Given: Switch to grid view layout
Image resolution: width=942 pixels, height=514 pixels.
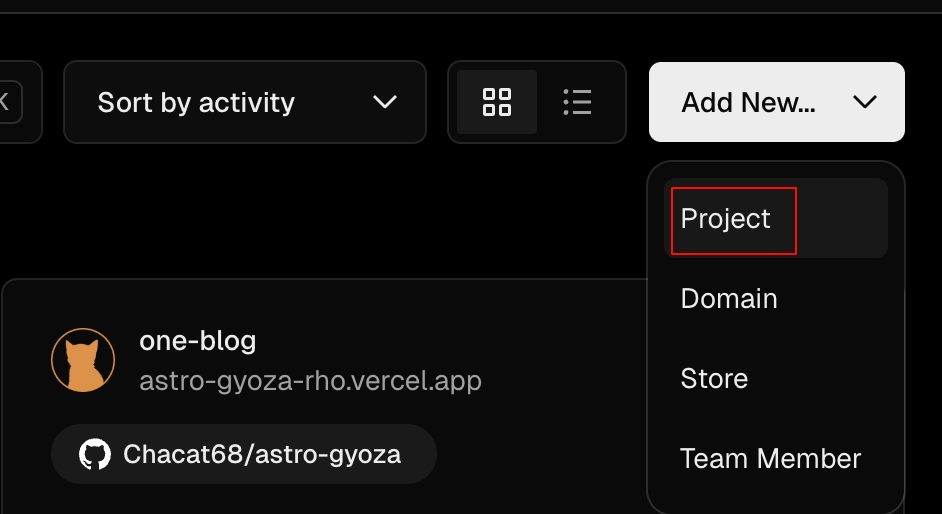Looking at the screenshot, I should 497,102.
